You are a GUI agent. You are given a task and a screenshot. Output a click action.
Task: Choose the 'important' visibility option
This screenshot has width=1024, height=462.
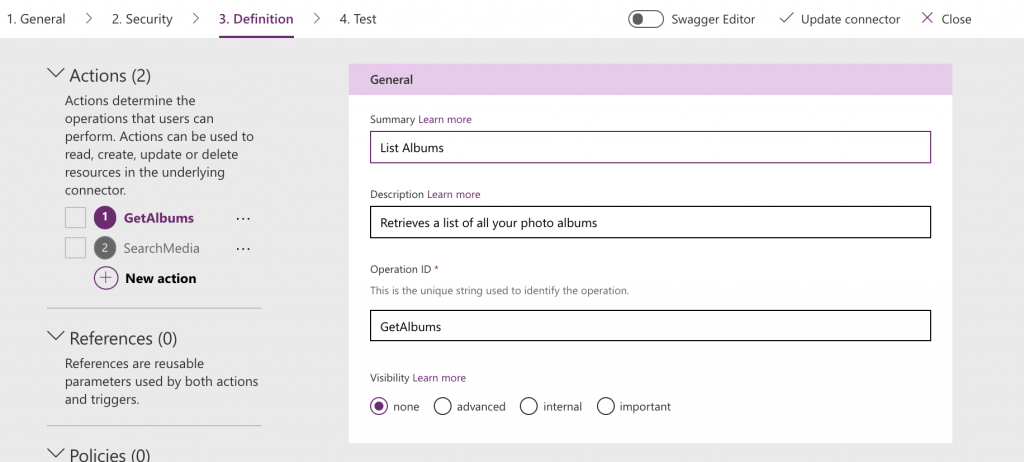tap(606, 406)
